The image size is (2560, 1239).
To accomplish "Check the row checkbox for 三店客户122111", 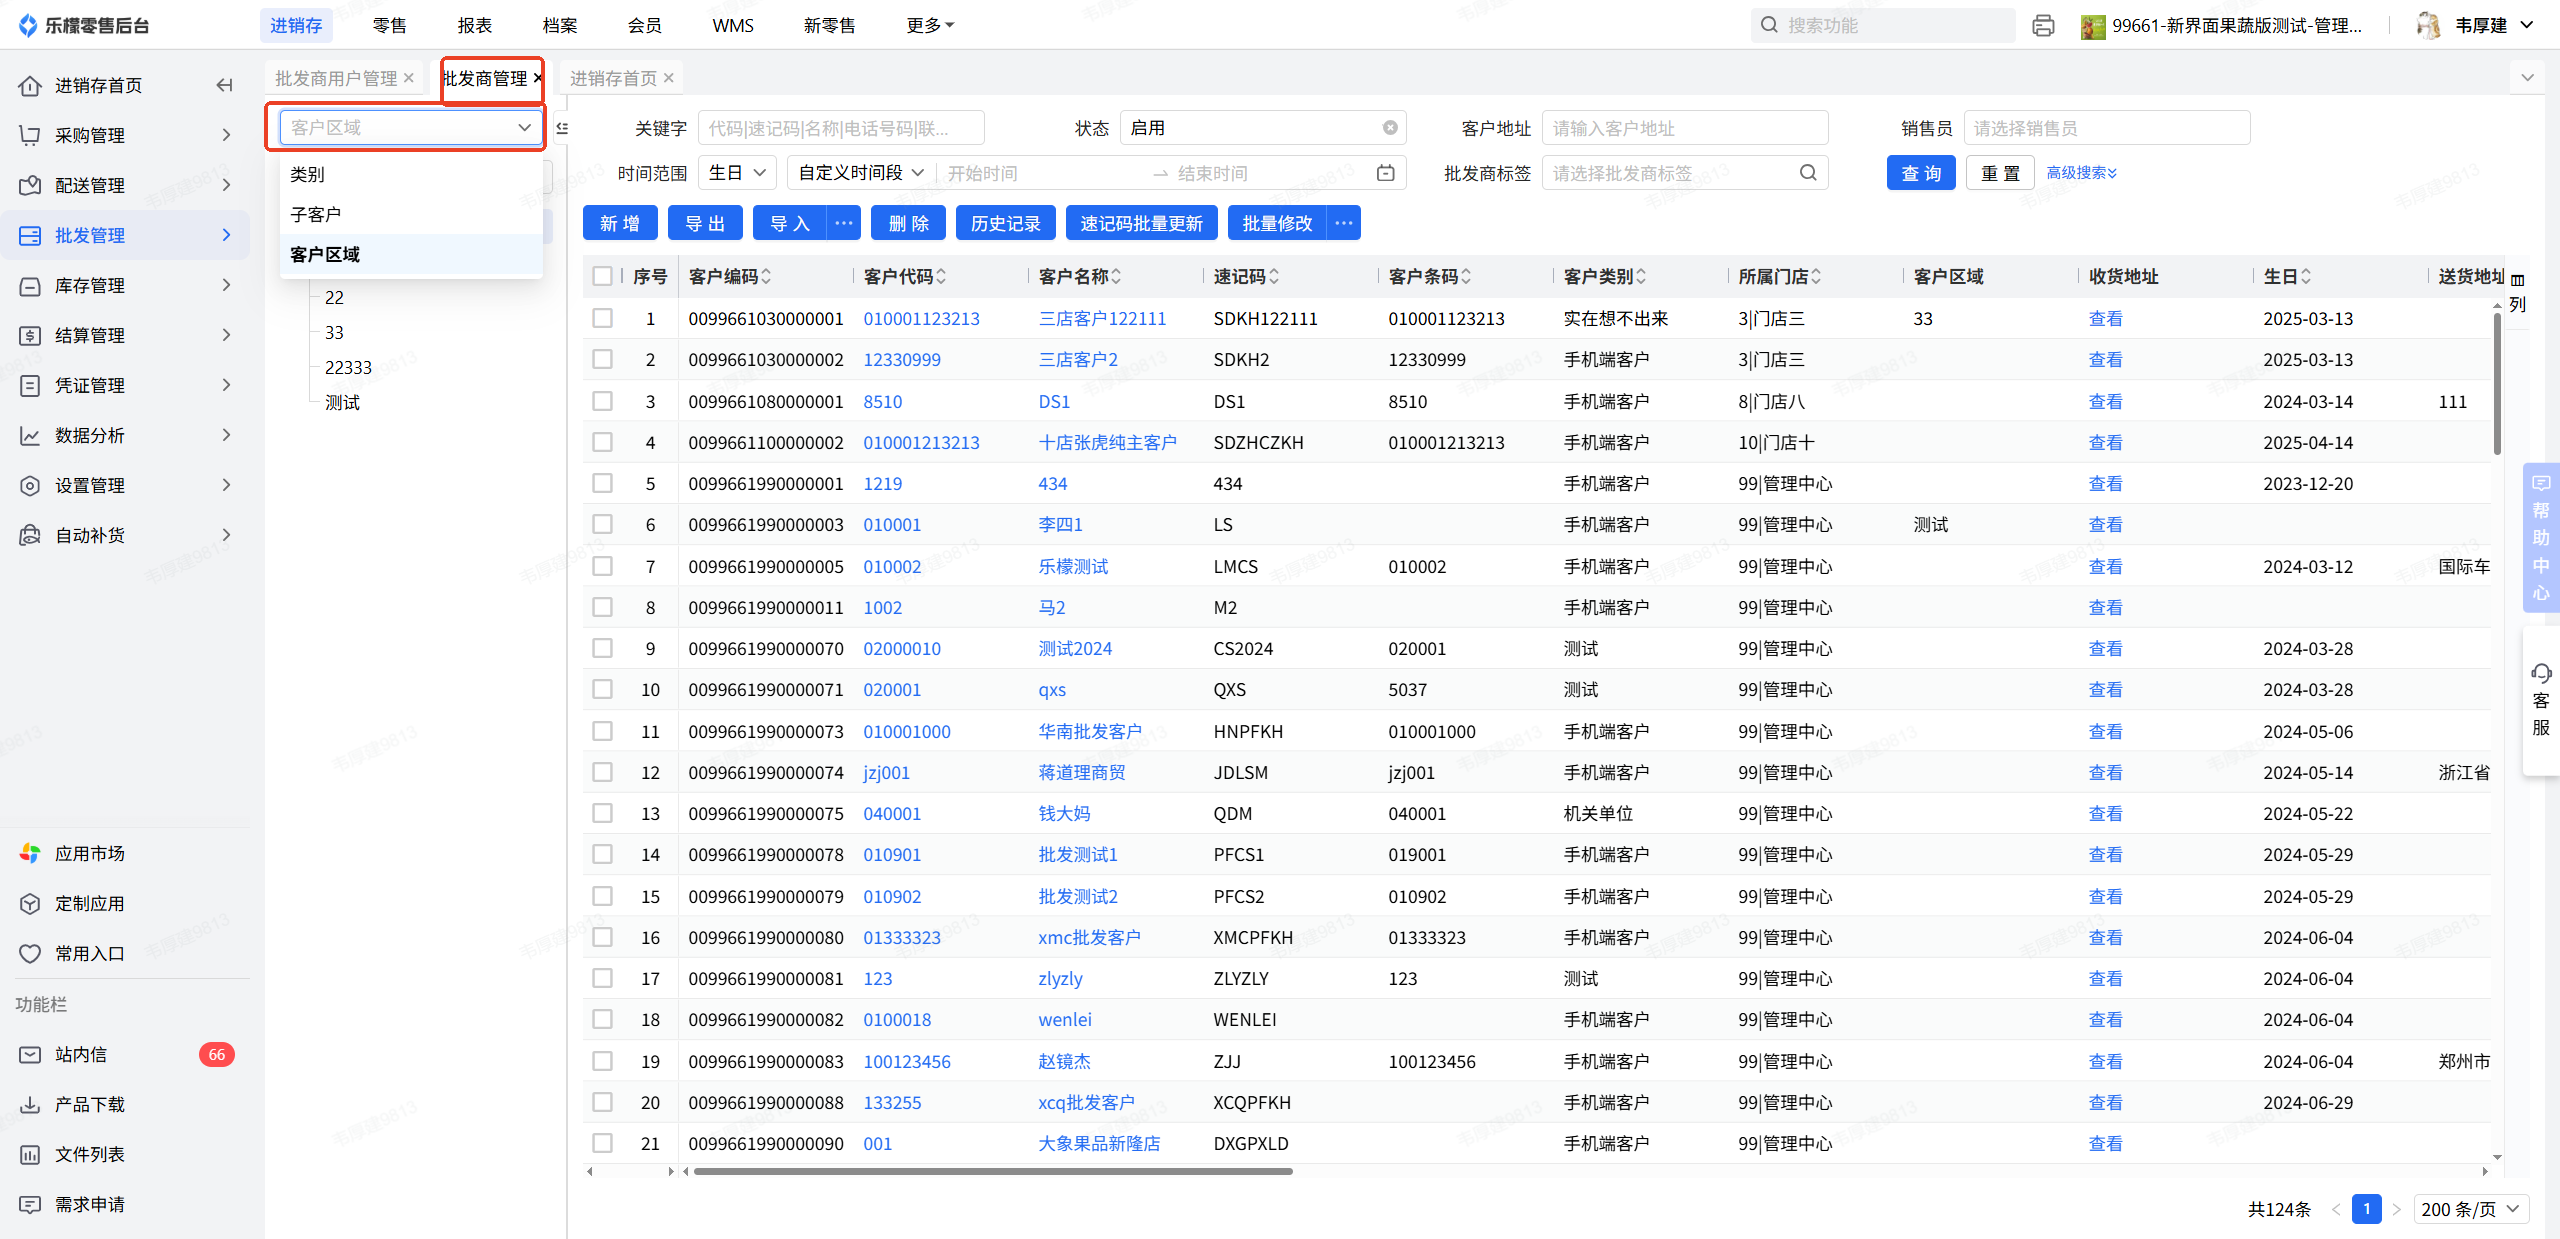I will pos(602,318).
